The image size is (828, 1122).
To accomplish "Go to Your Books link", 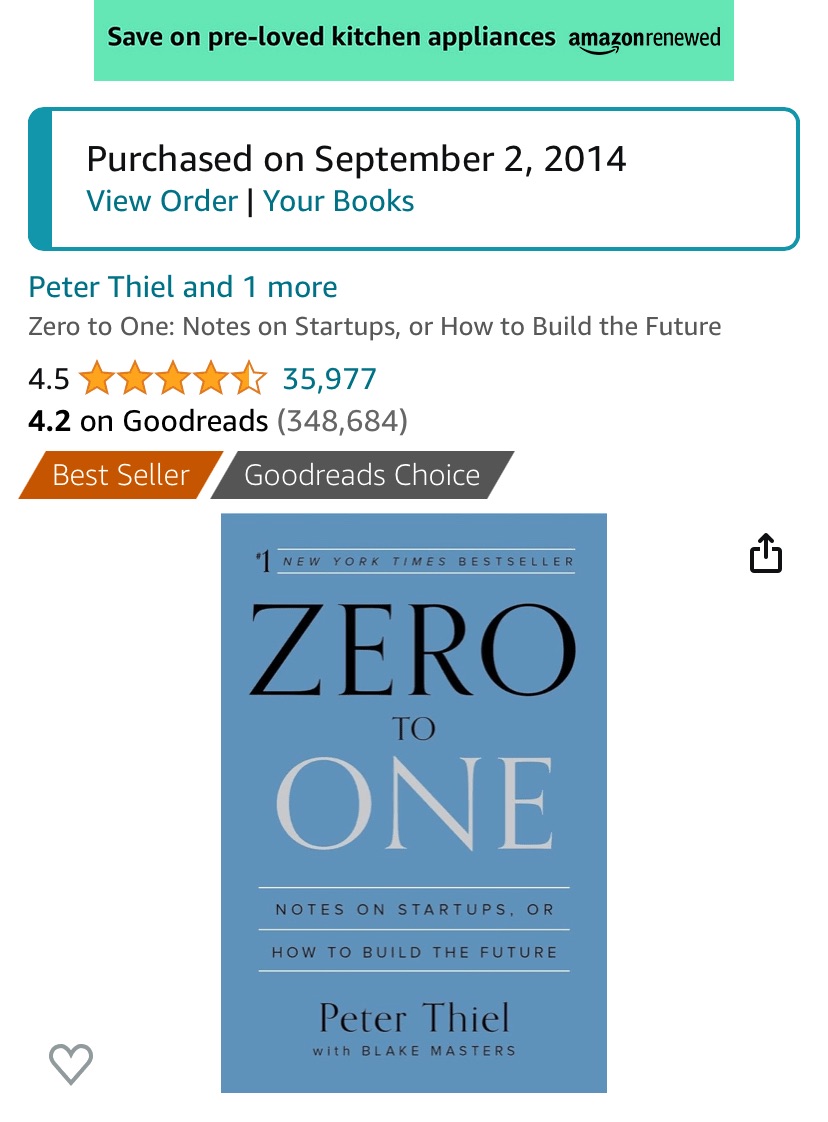I will [339, 201].
